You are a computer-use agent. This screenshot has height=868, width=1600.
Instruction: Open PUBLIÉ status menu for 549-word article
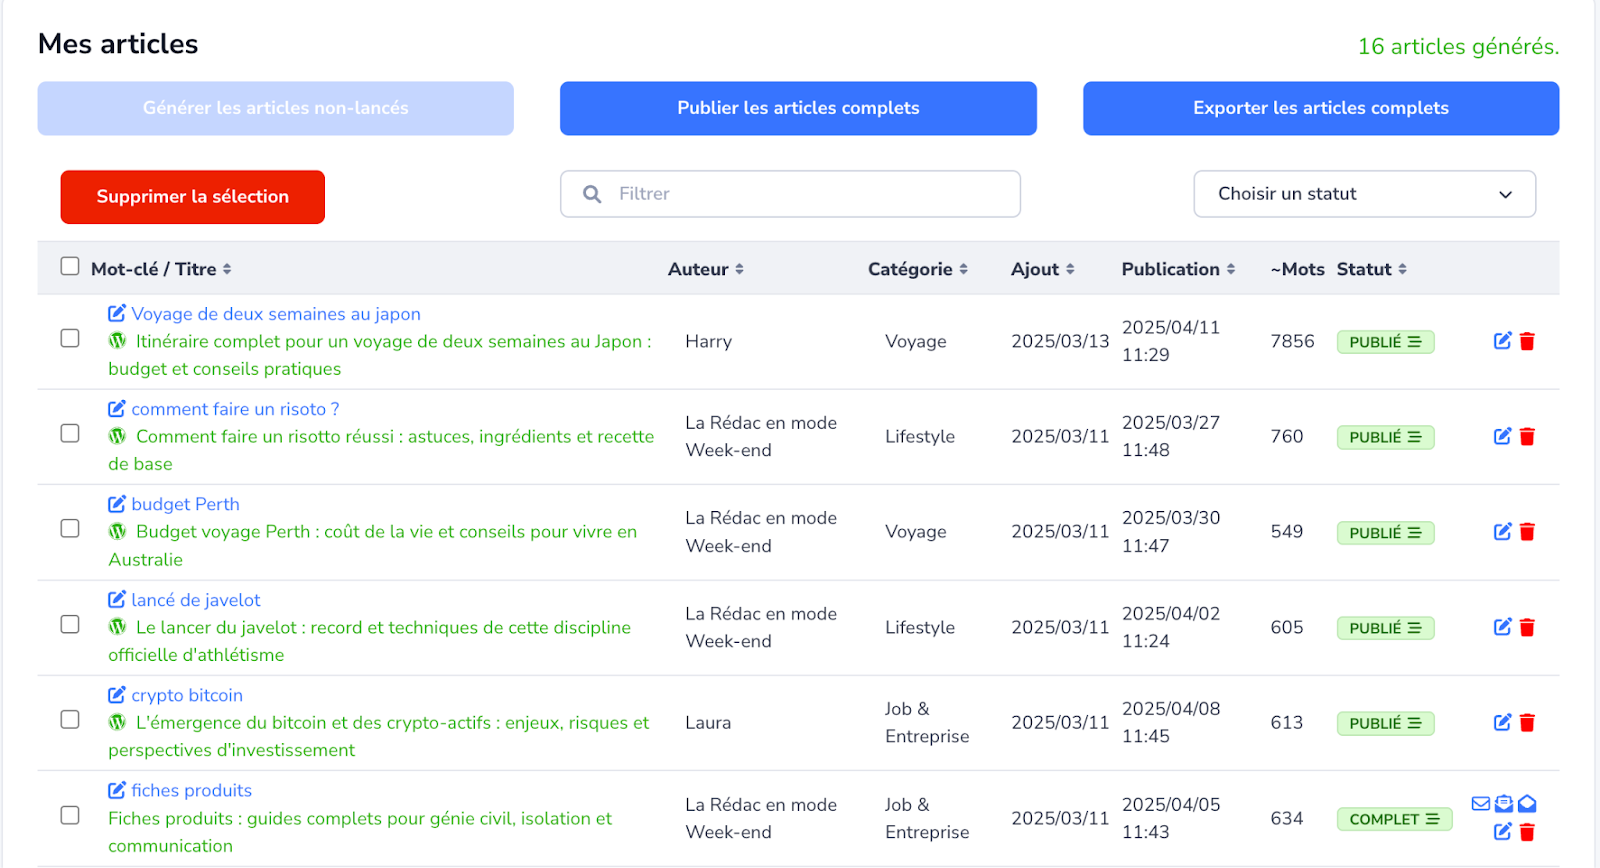click(1385, 533)
